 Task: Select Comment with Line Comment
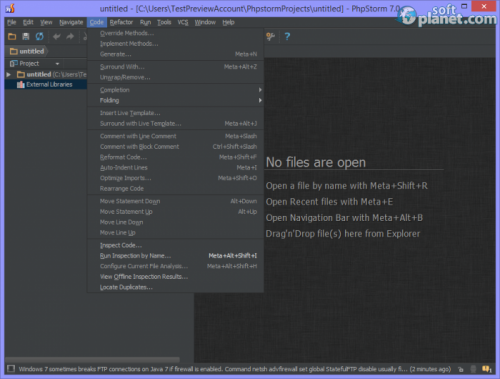[x=176, y=136]
